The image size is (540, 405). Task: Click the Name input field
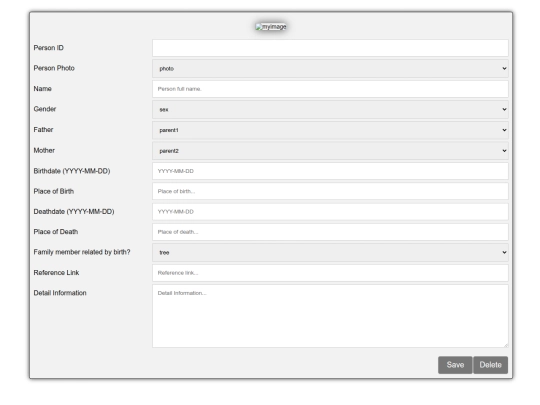pos(330,89)
